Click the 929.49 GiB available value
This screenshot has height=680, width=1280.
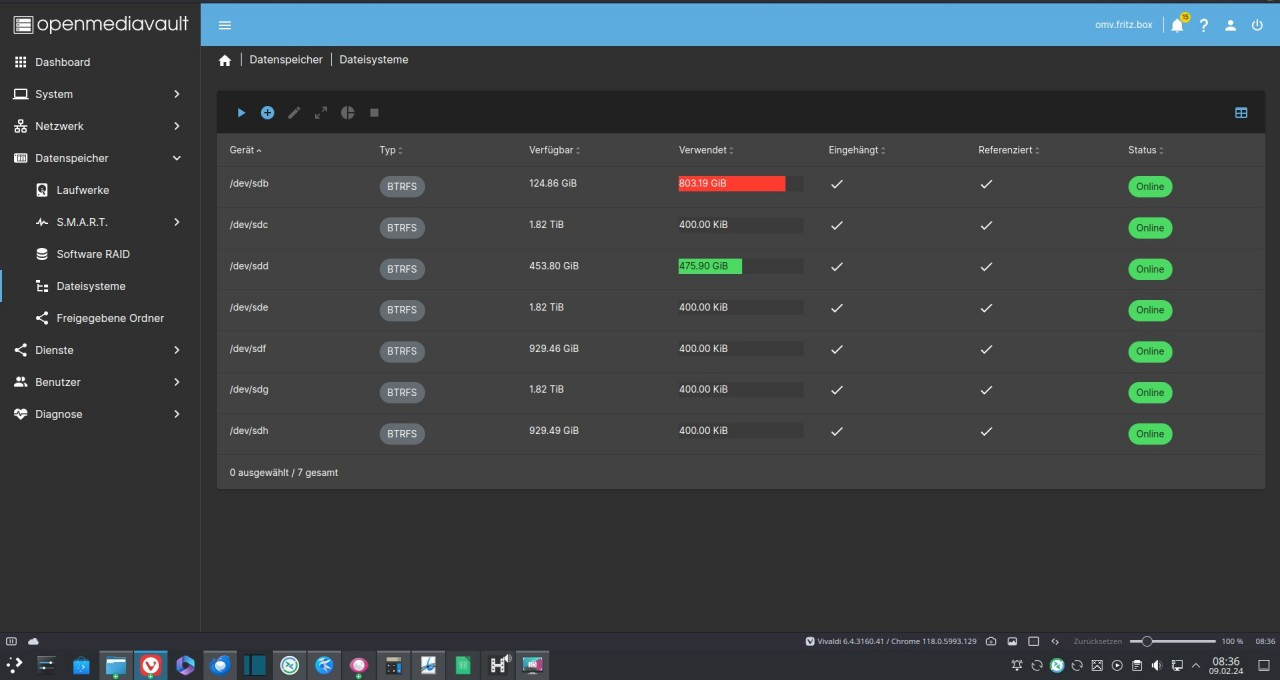(x=554, y=430)
